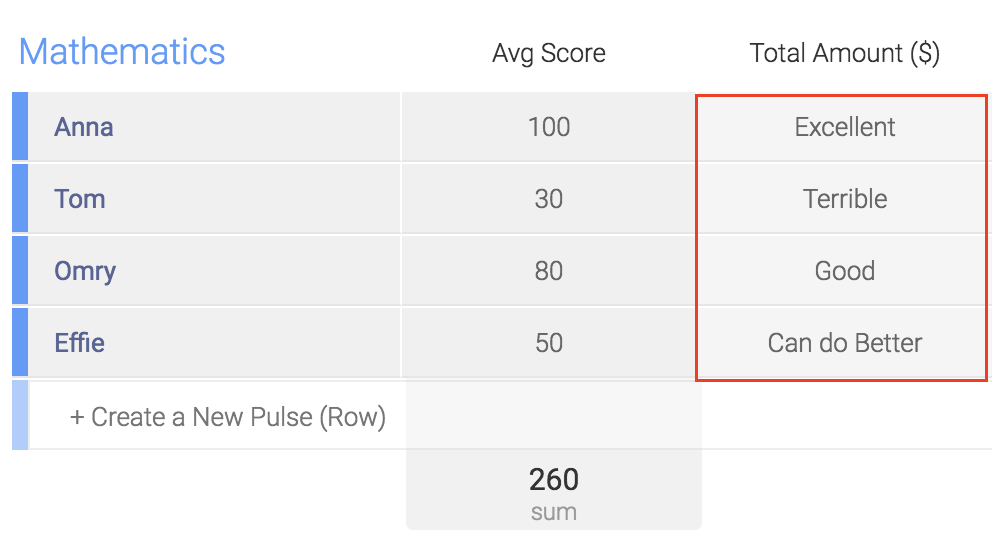Click the light blue bar beside new pulse row
Image resolution: width=992 pixels, height=550 pixels.
click(20, 415)
